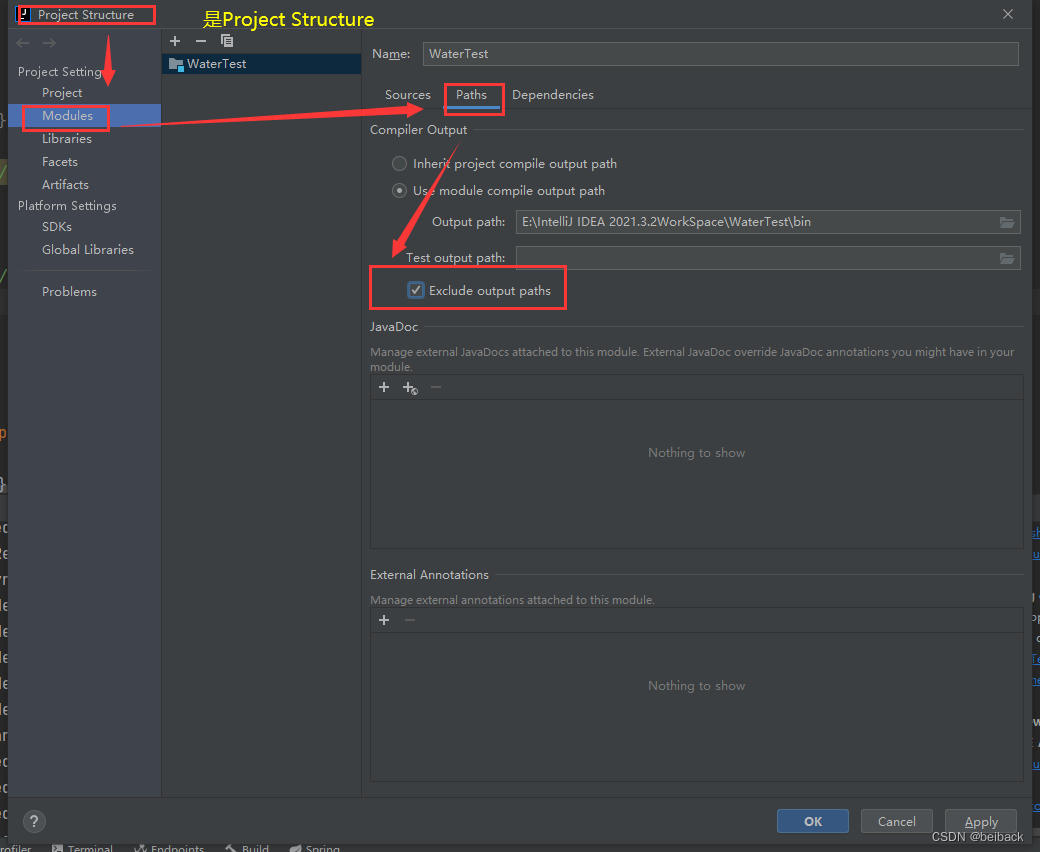Switch to the Dependencies tab
Screen dimensions: 1040x852
point(553,95)
